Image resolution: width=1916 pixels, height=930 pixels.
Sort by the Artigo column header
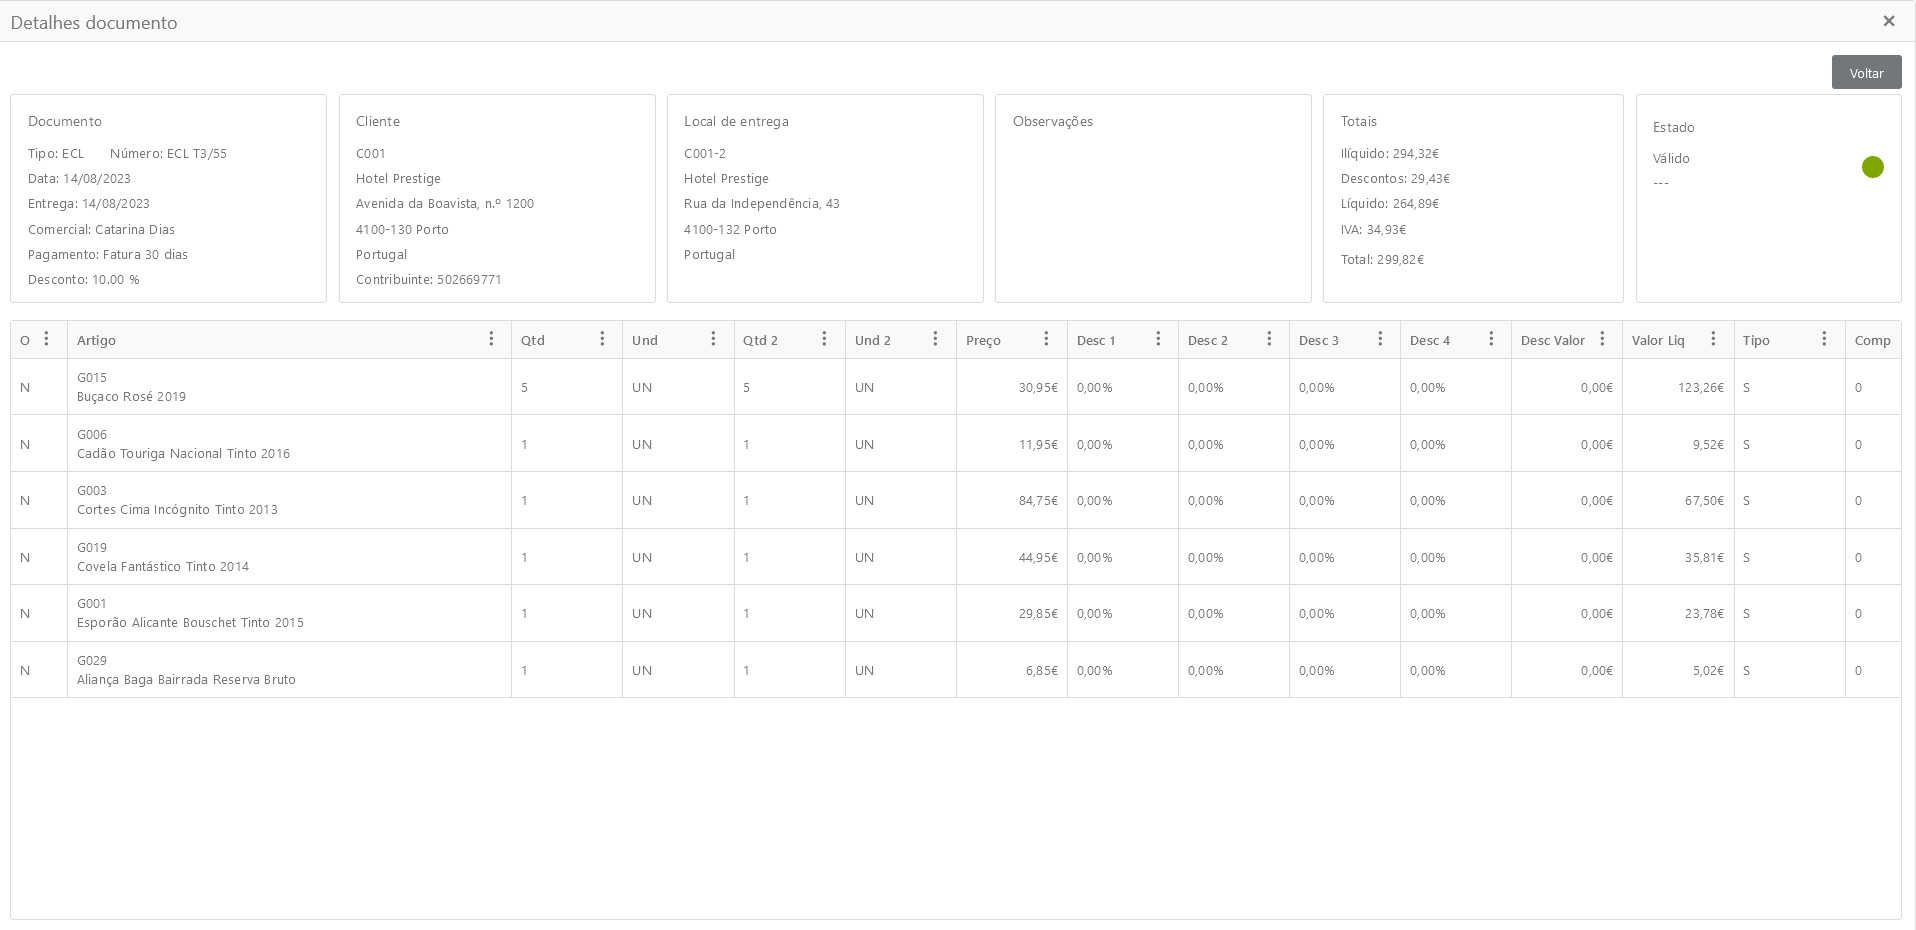97,340
